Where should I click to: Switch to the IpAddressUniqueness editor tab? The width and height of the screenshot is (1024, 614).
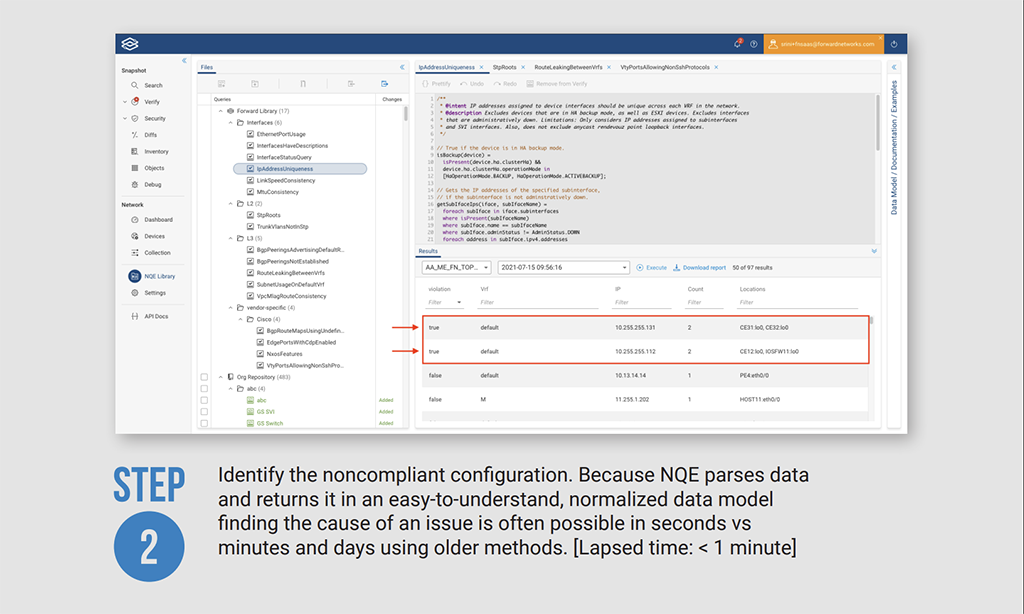[447, 67]
